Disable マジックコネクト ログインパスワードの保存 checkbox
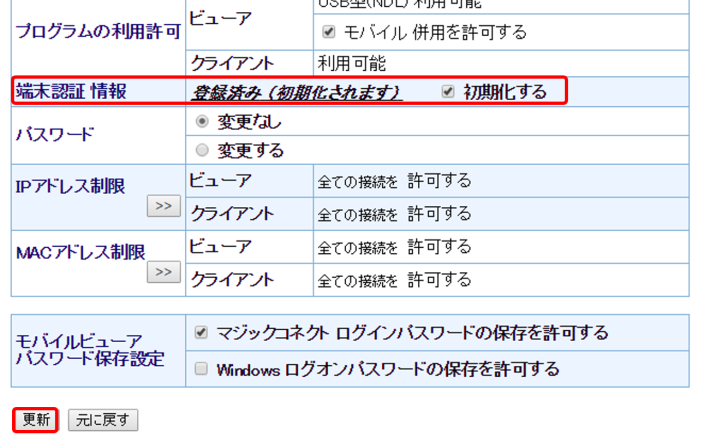 (x=201, y=332)
